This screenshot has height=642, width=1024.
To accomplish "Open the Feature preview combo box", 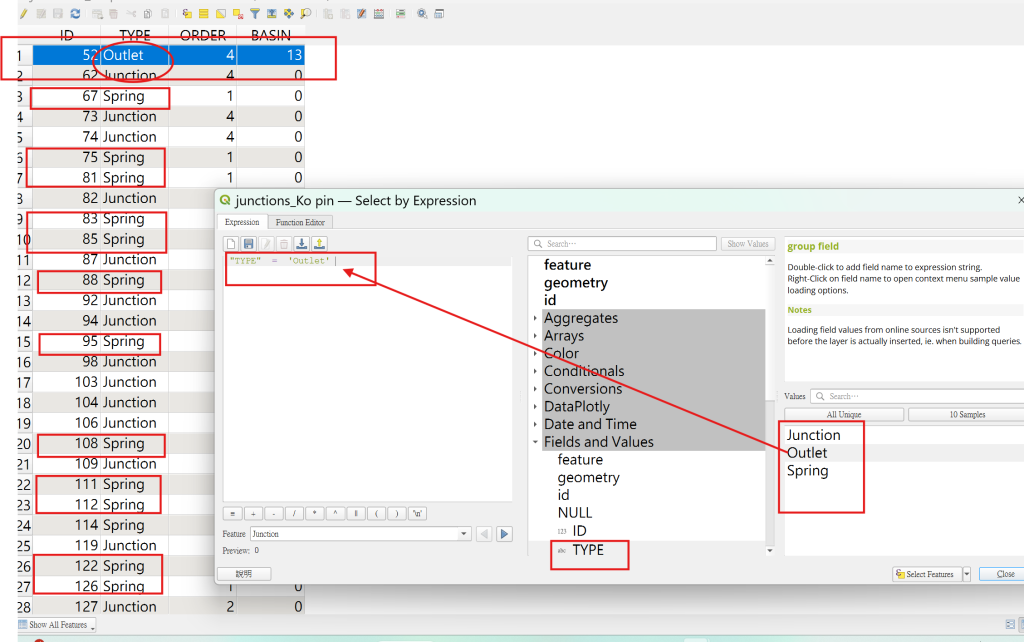I will [x=360, y=534].
